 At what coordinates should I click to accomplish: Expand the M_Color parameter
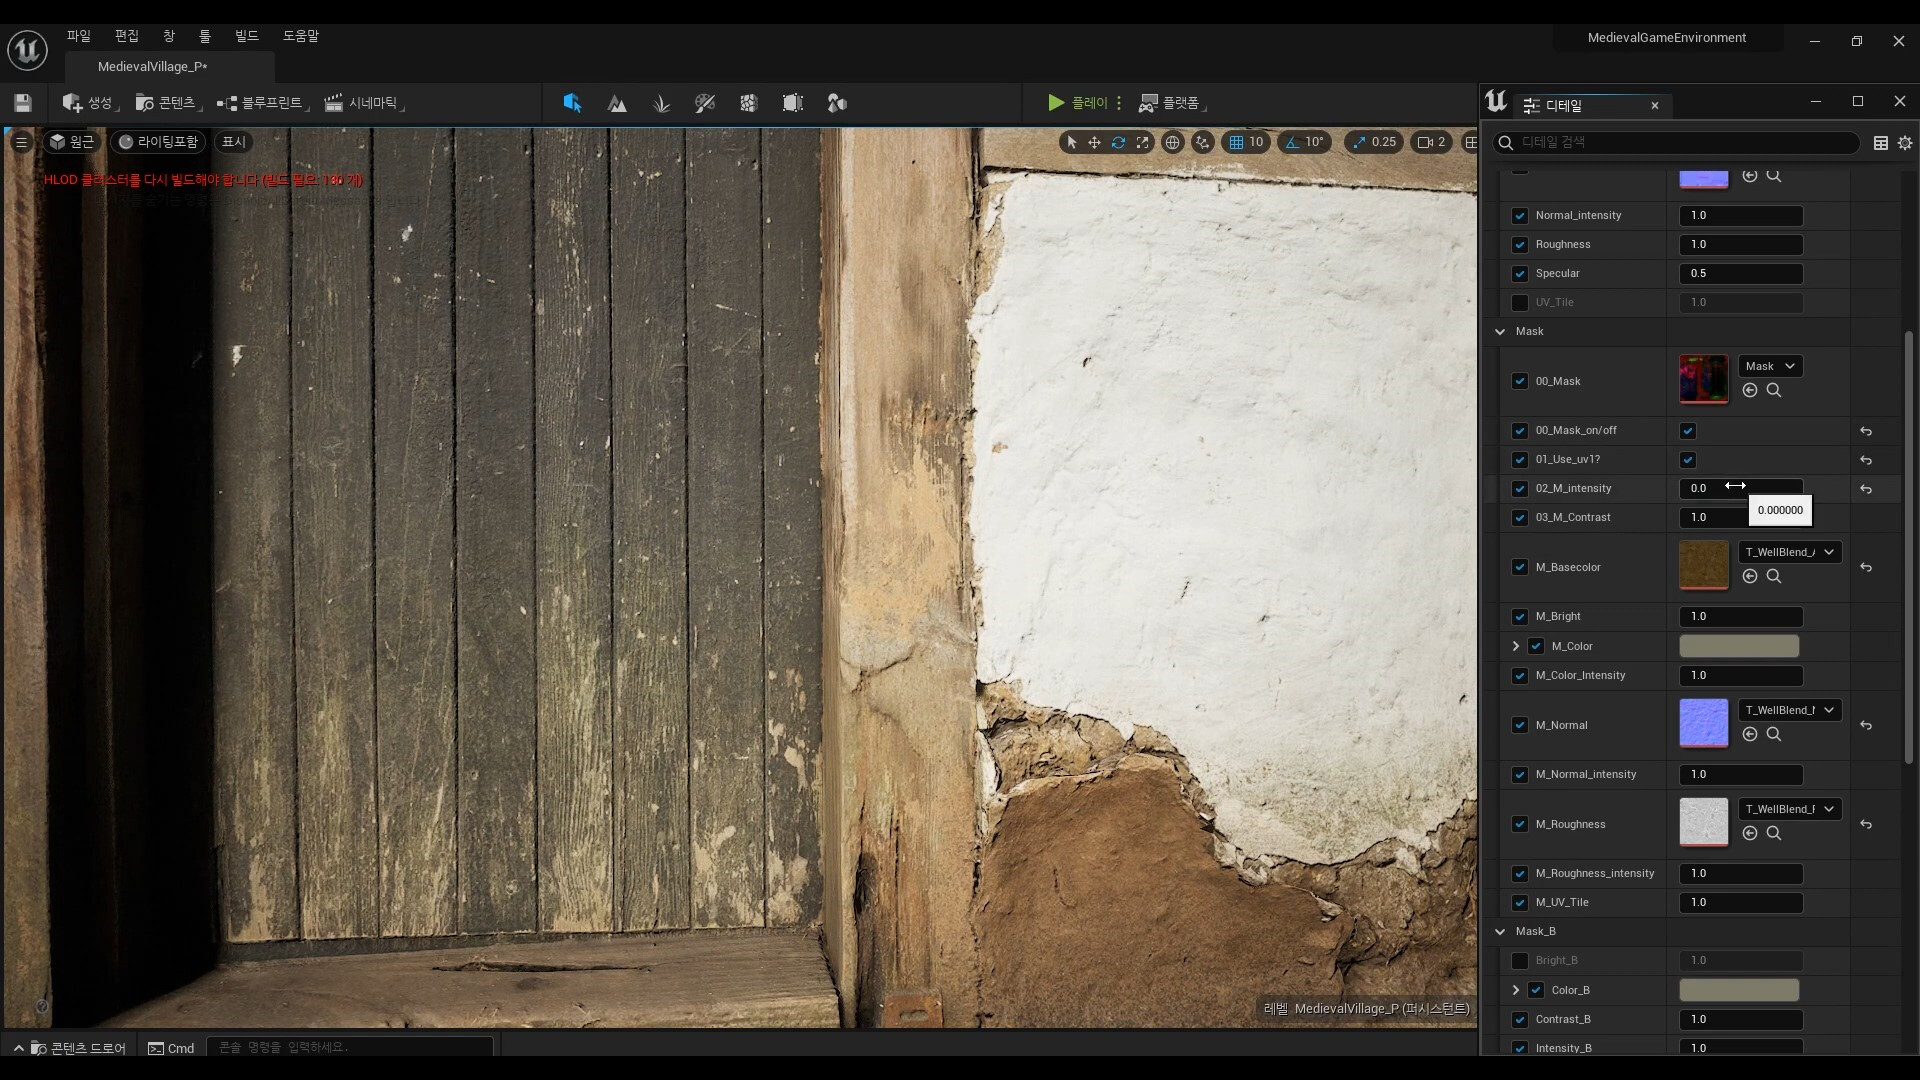point(1516,646)
